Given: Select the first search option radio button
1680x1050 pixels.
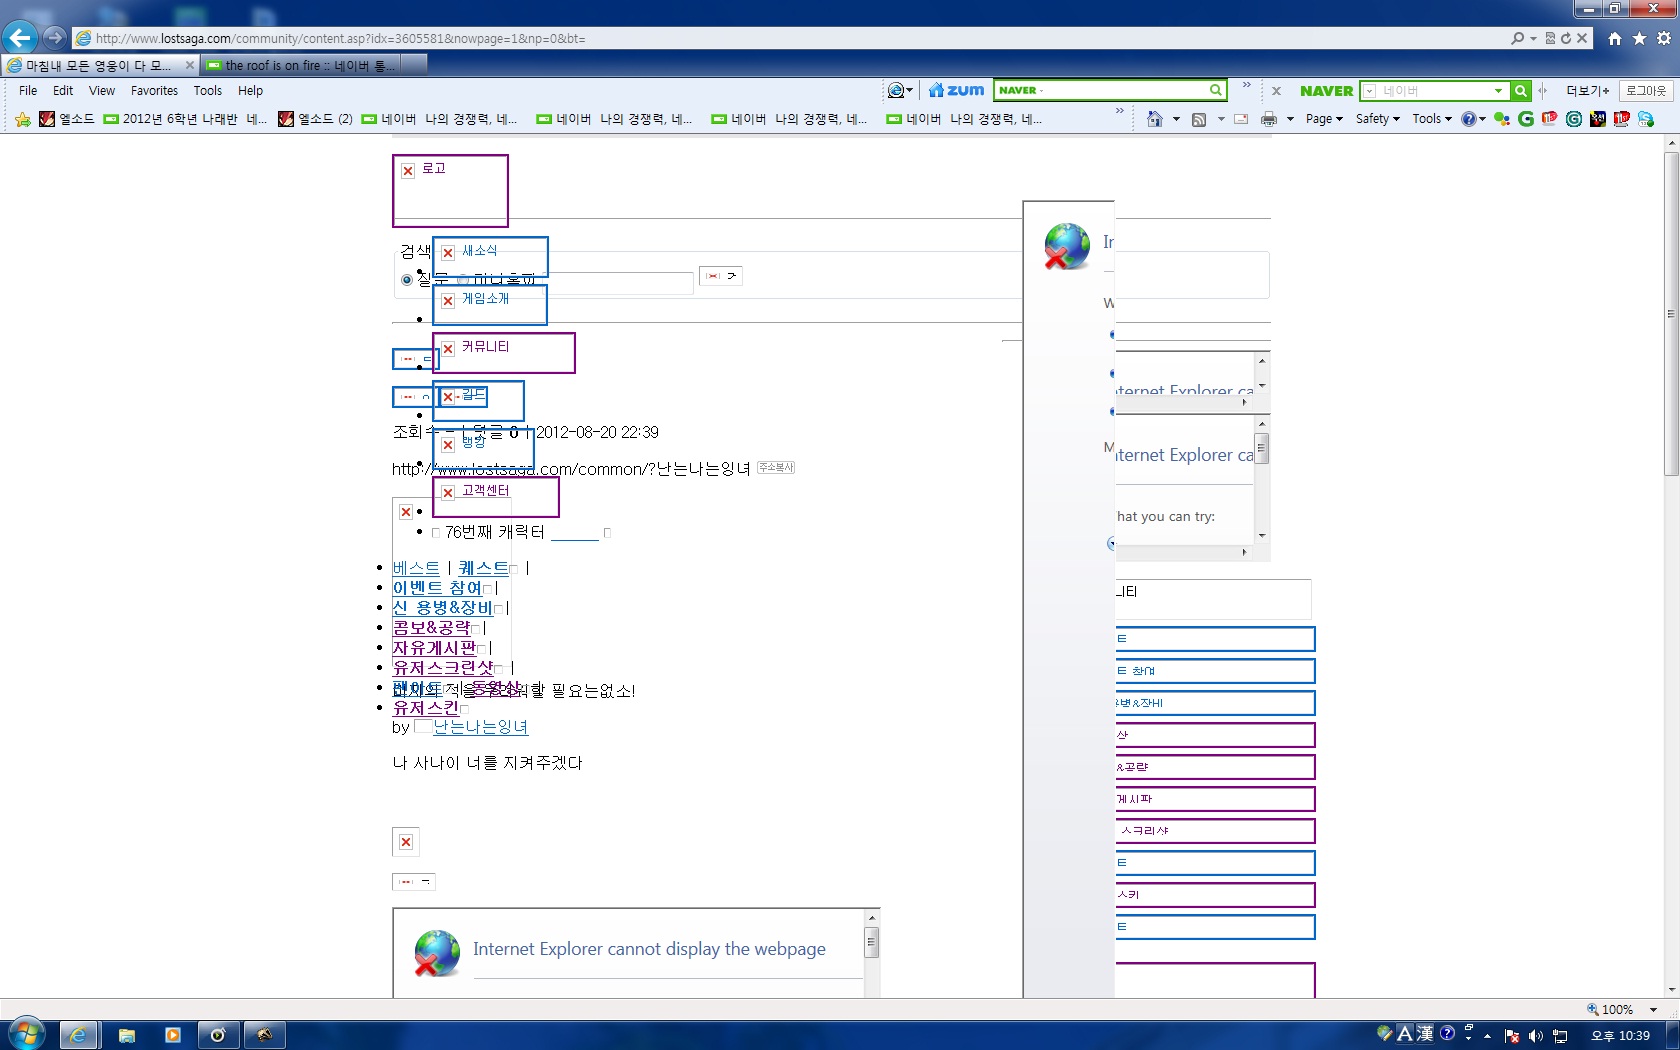Looking at the screenshot, I should [x=407, y=280].
